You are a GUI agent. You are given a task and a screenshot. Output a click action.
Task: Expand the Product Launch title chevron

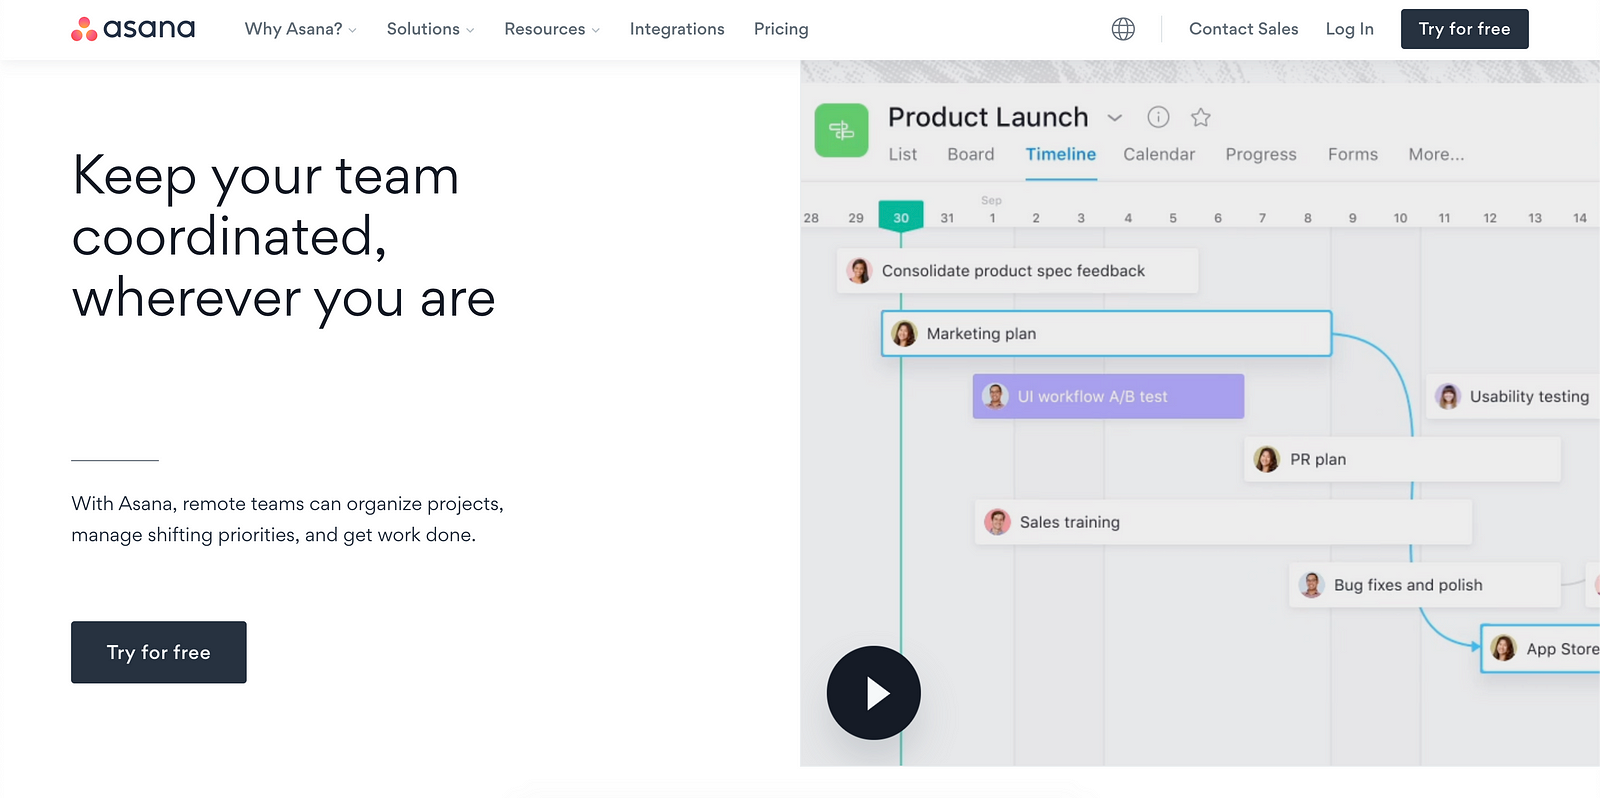pos(1115,118)
